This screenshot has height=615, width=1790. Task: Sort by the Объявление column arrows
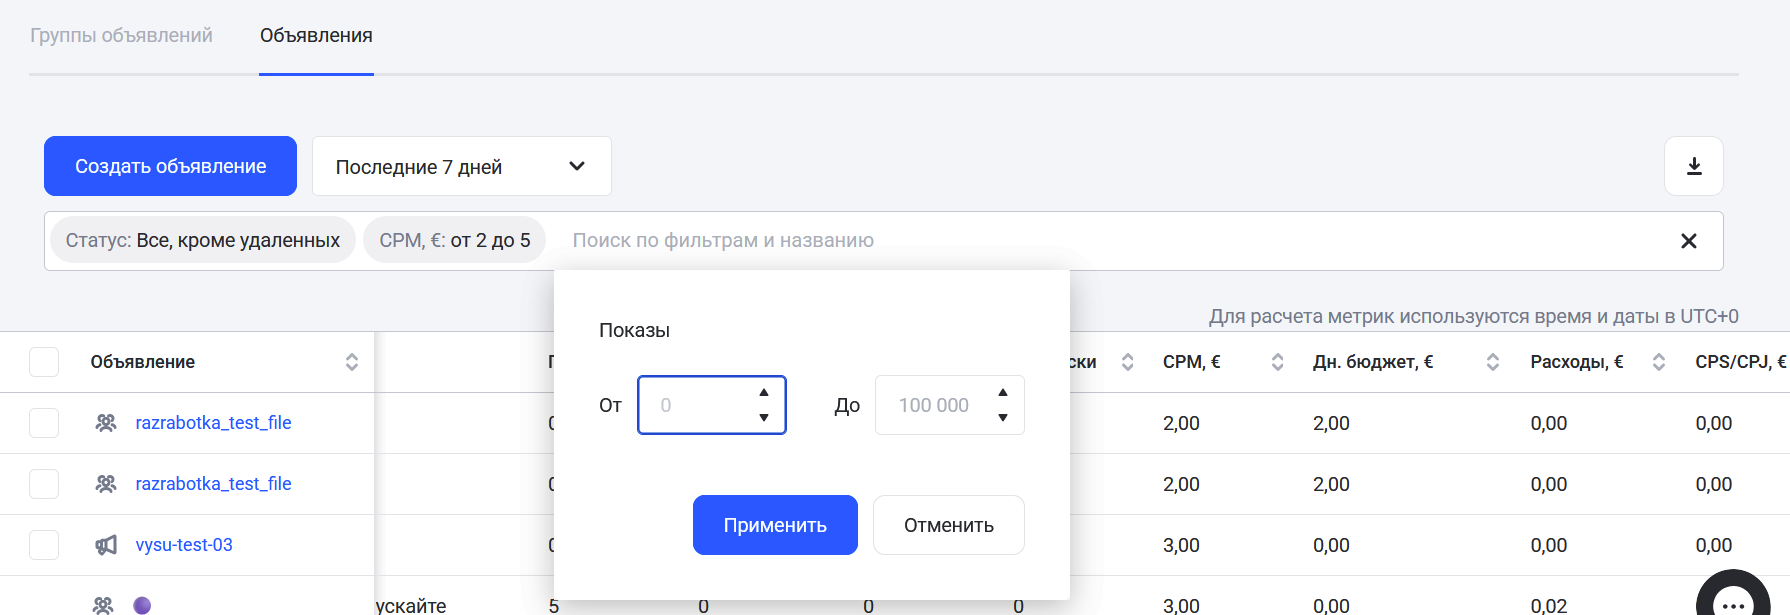point(352,362)
